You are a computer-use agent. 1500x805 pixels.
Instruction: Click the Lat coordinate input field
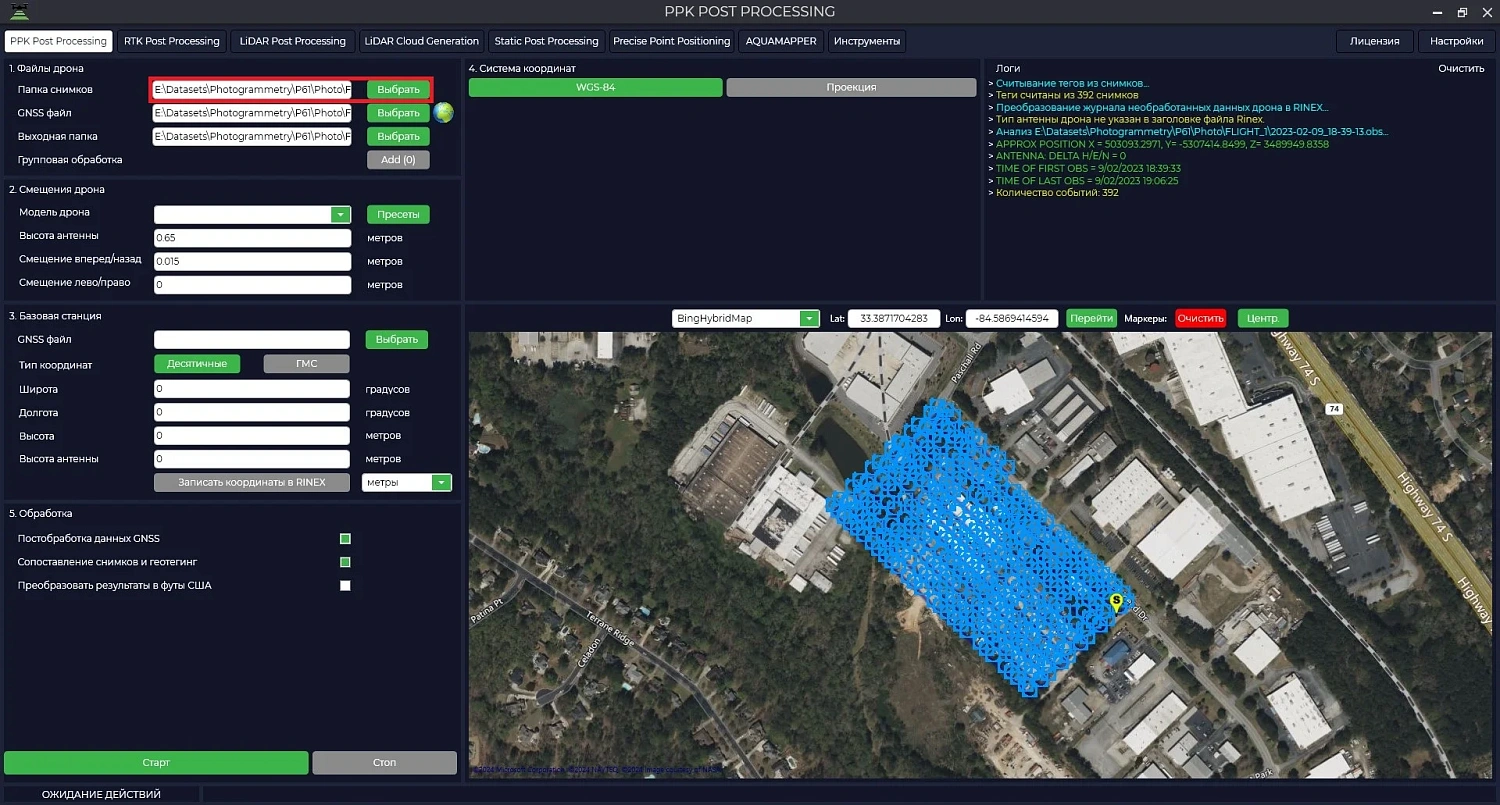coord(893,319)
